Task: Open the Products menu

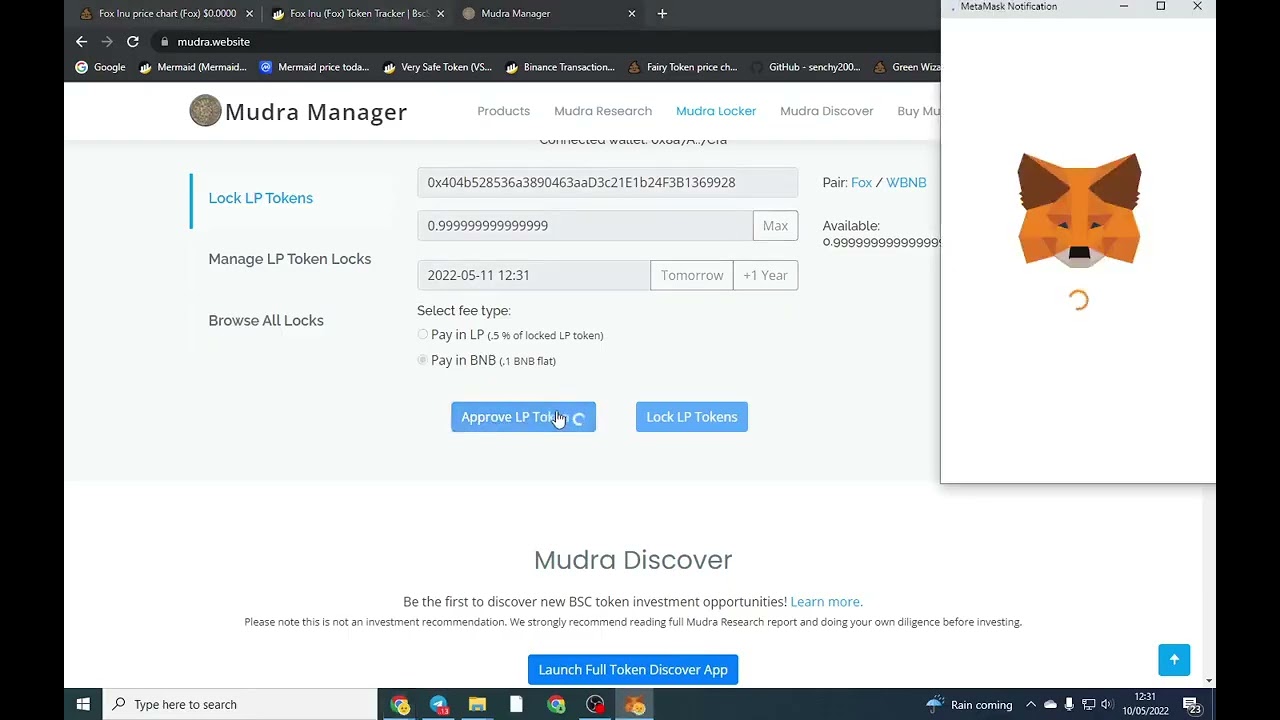Action: pos(503,111)
